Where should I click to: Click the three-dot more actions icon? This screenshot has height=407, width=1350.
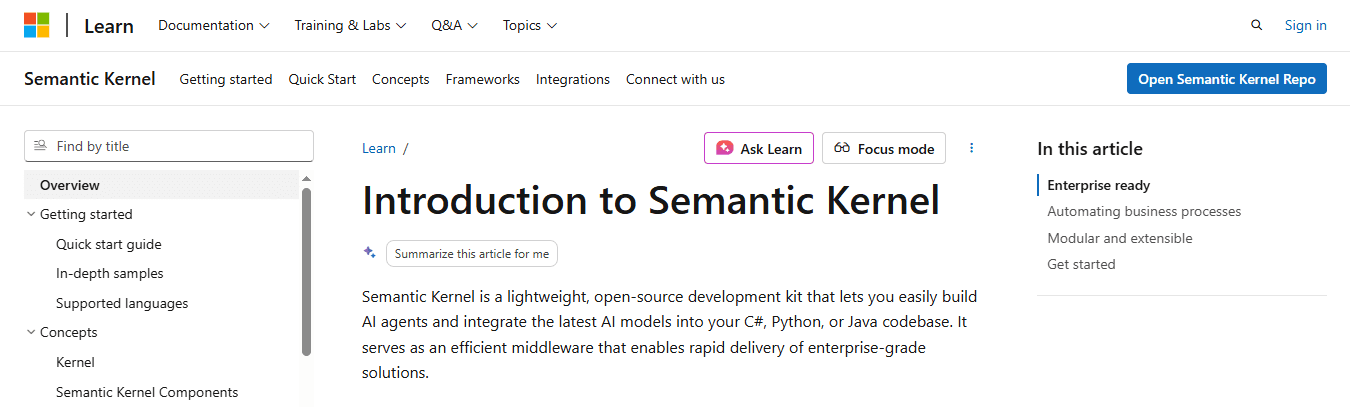coord(971,148)
